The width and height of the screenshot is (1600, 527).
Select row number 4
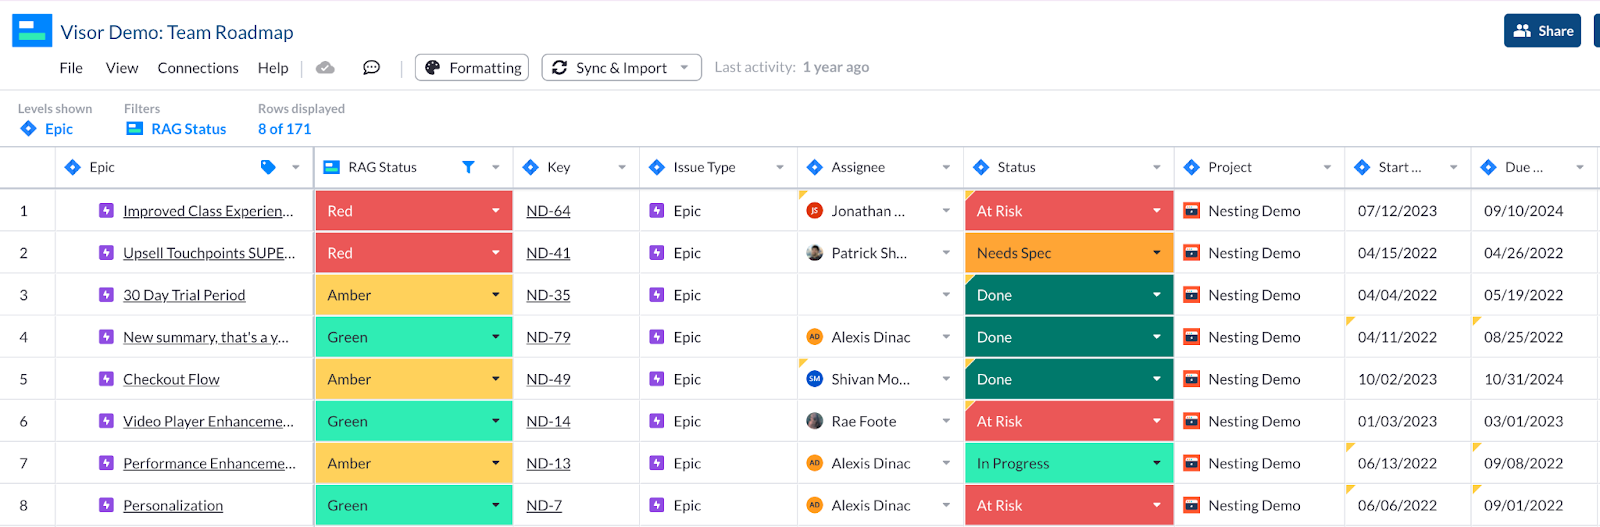[24, 337]
